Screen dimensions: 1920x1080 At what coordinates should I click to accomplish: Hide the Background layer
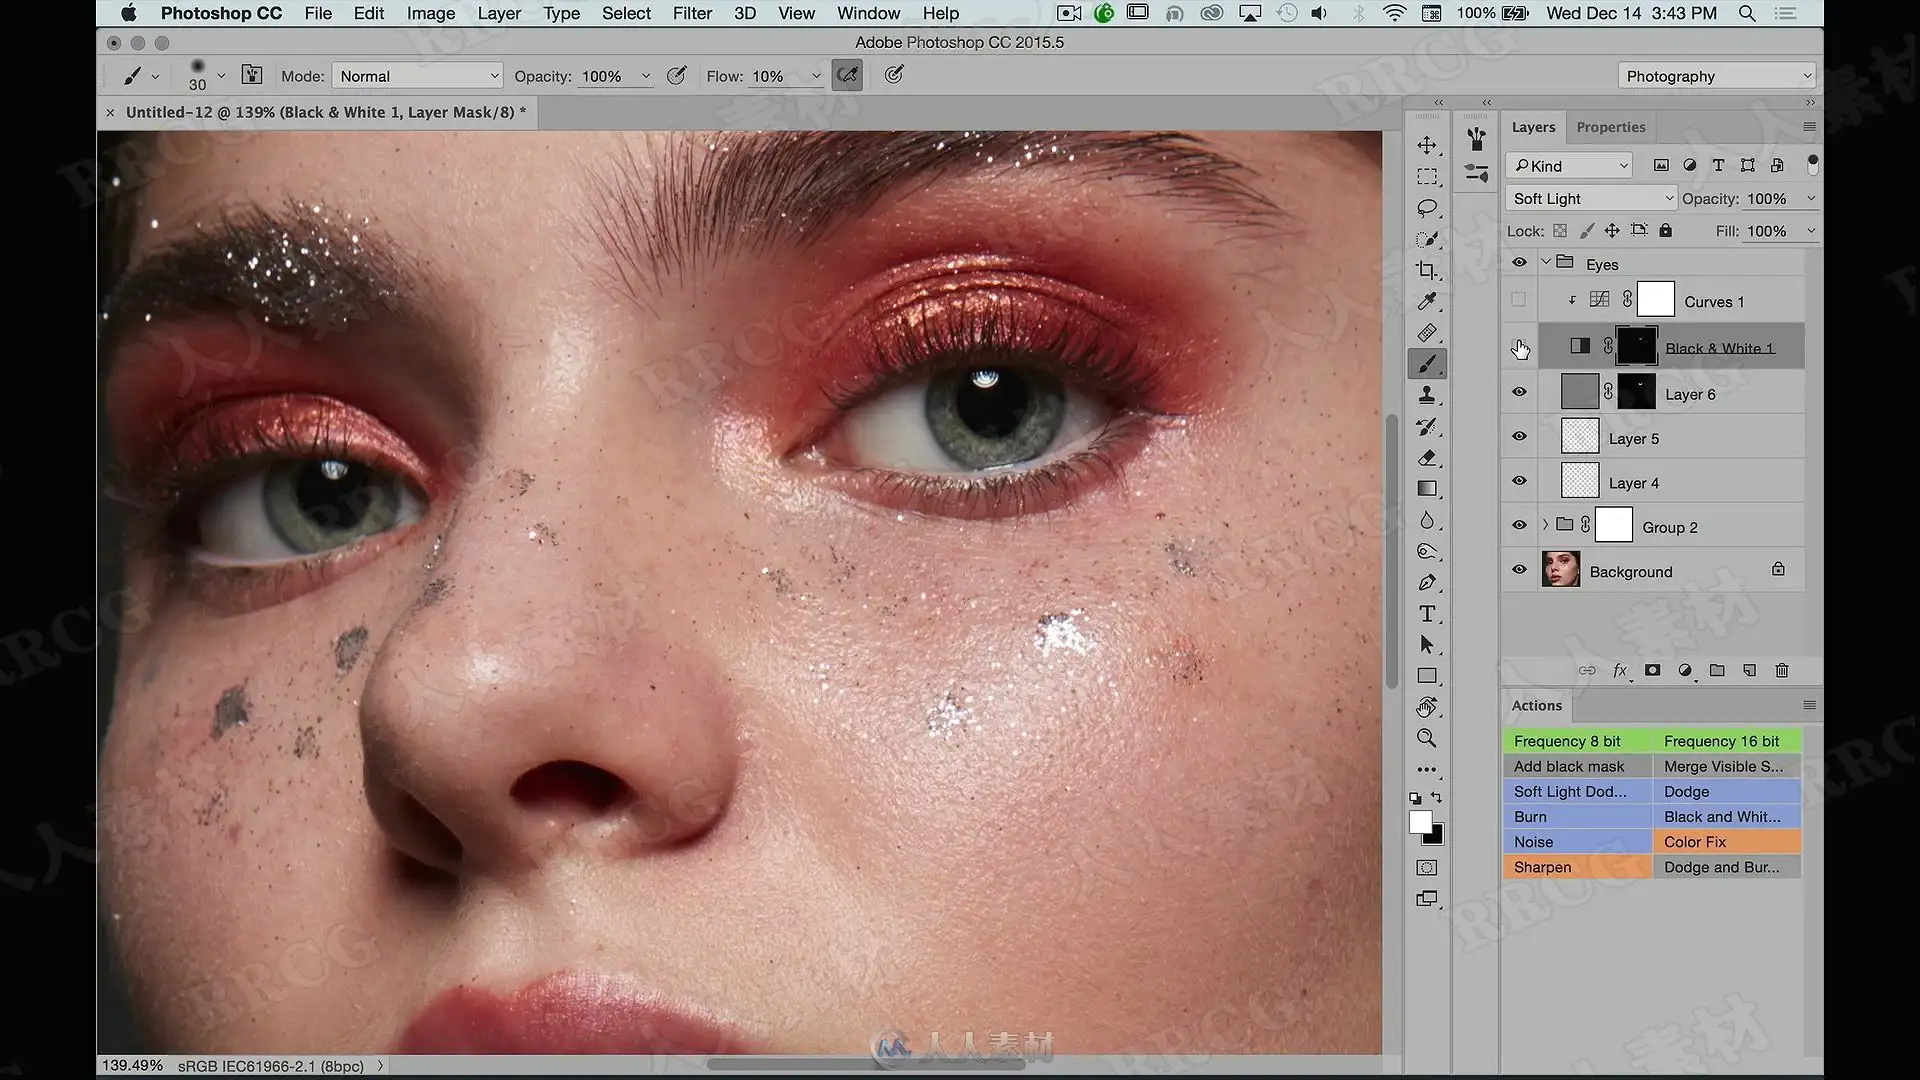pyautogui.click(x=1519, y=570)
